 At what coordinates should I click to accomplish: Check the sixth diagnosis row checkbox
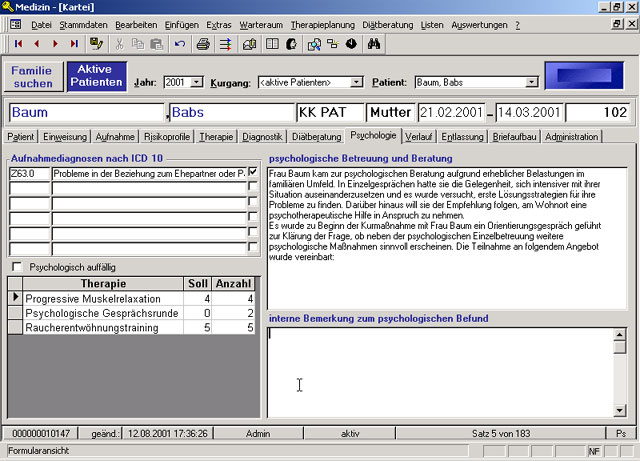click(253, 247)
